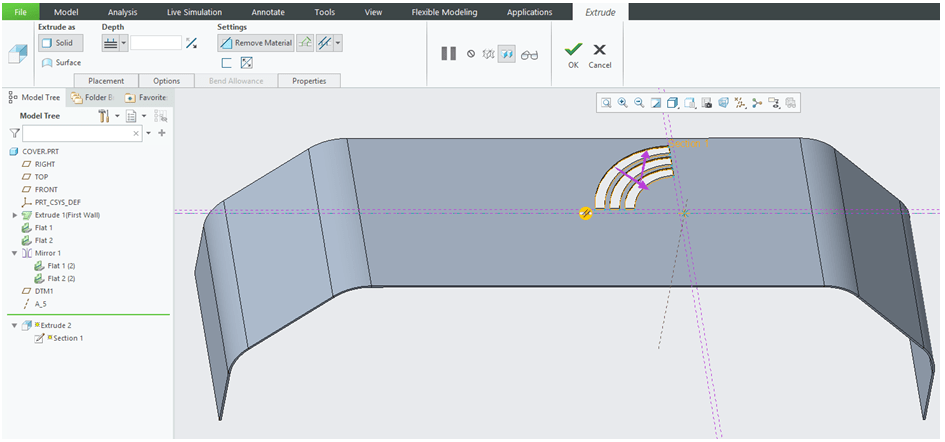
Task: Open the Placement panel tab
Action: pyautogui.click(x=106, y=80)
